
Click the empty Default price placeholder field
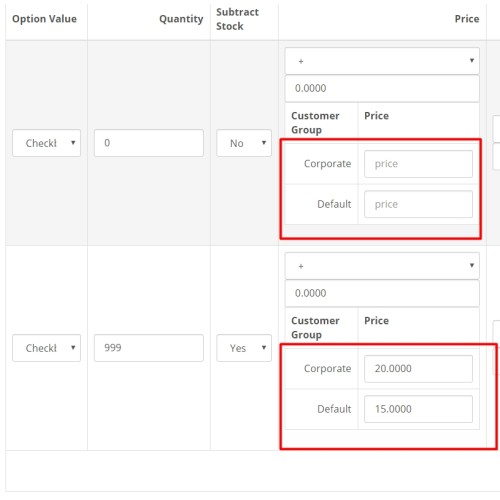click(x=418, y=204)
